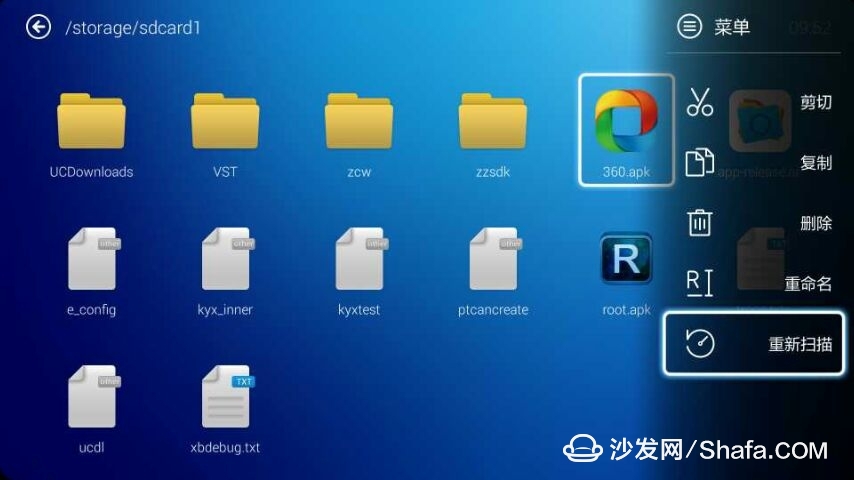Click the trash can delete icon
854x480 pixels.
pyautogui.click(x=700, y=222)
